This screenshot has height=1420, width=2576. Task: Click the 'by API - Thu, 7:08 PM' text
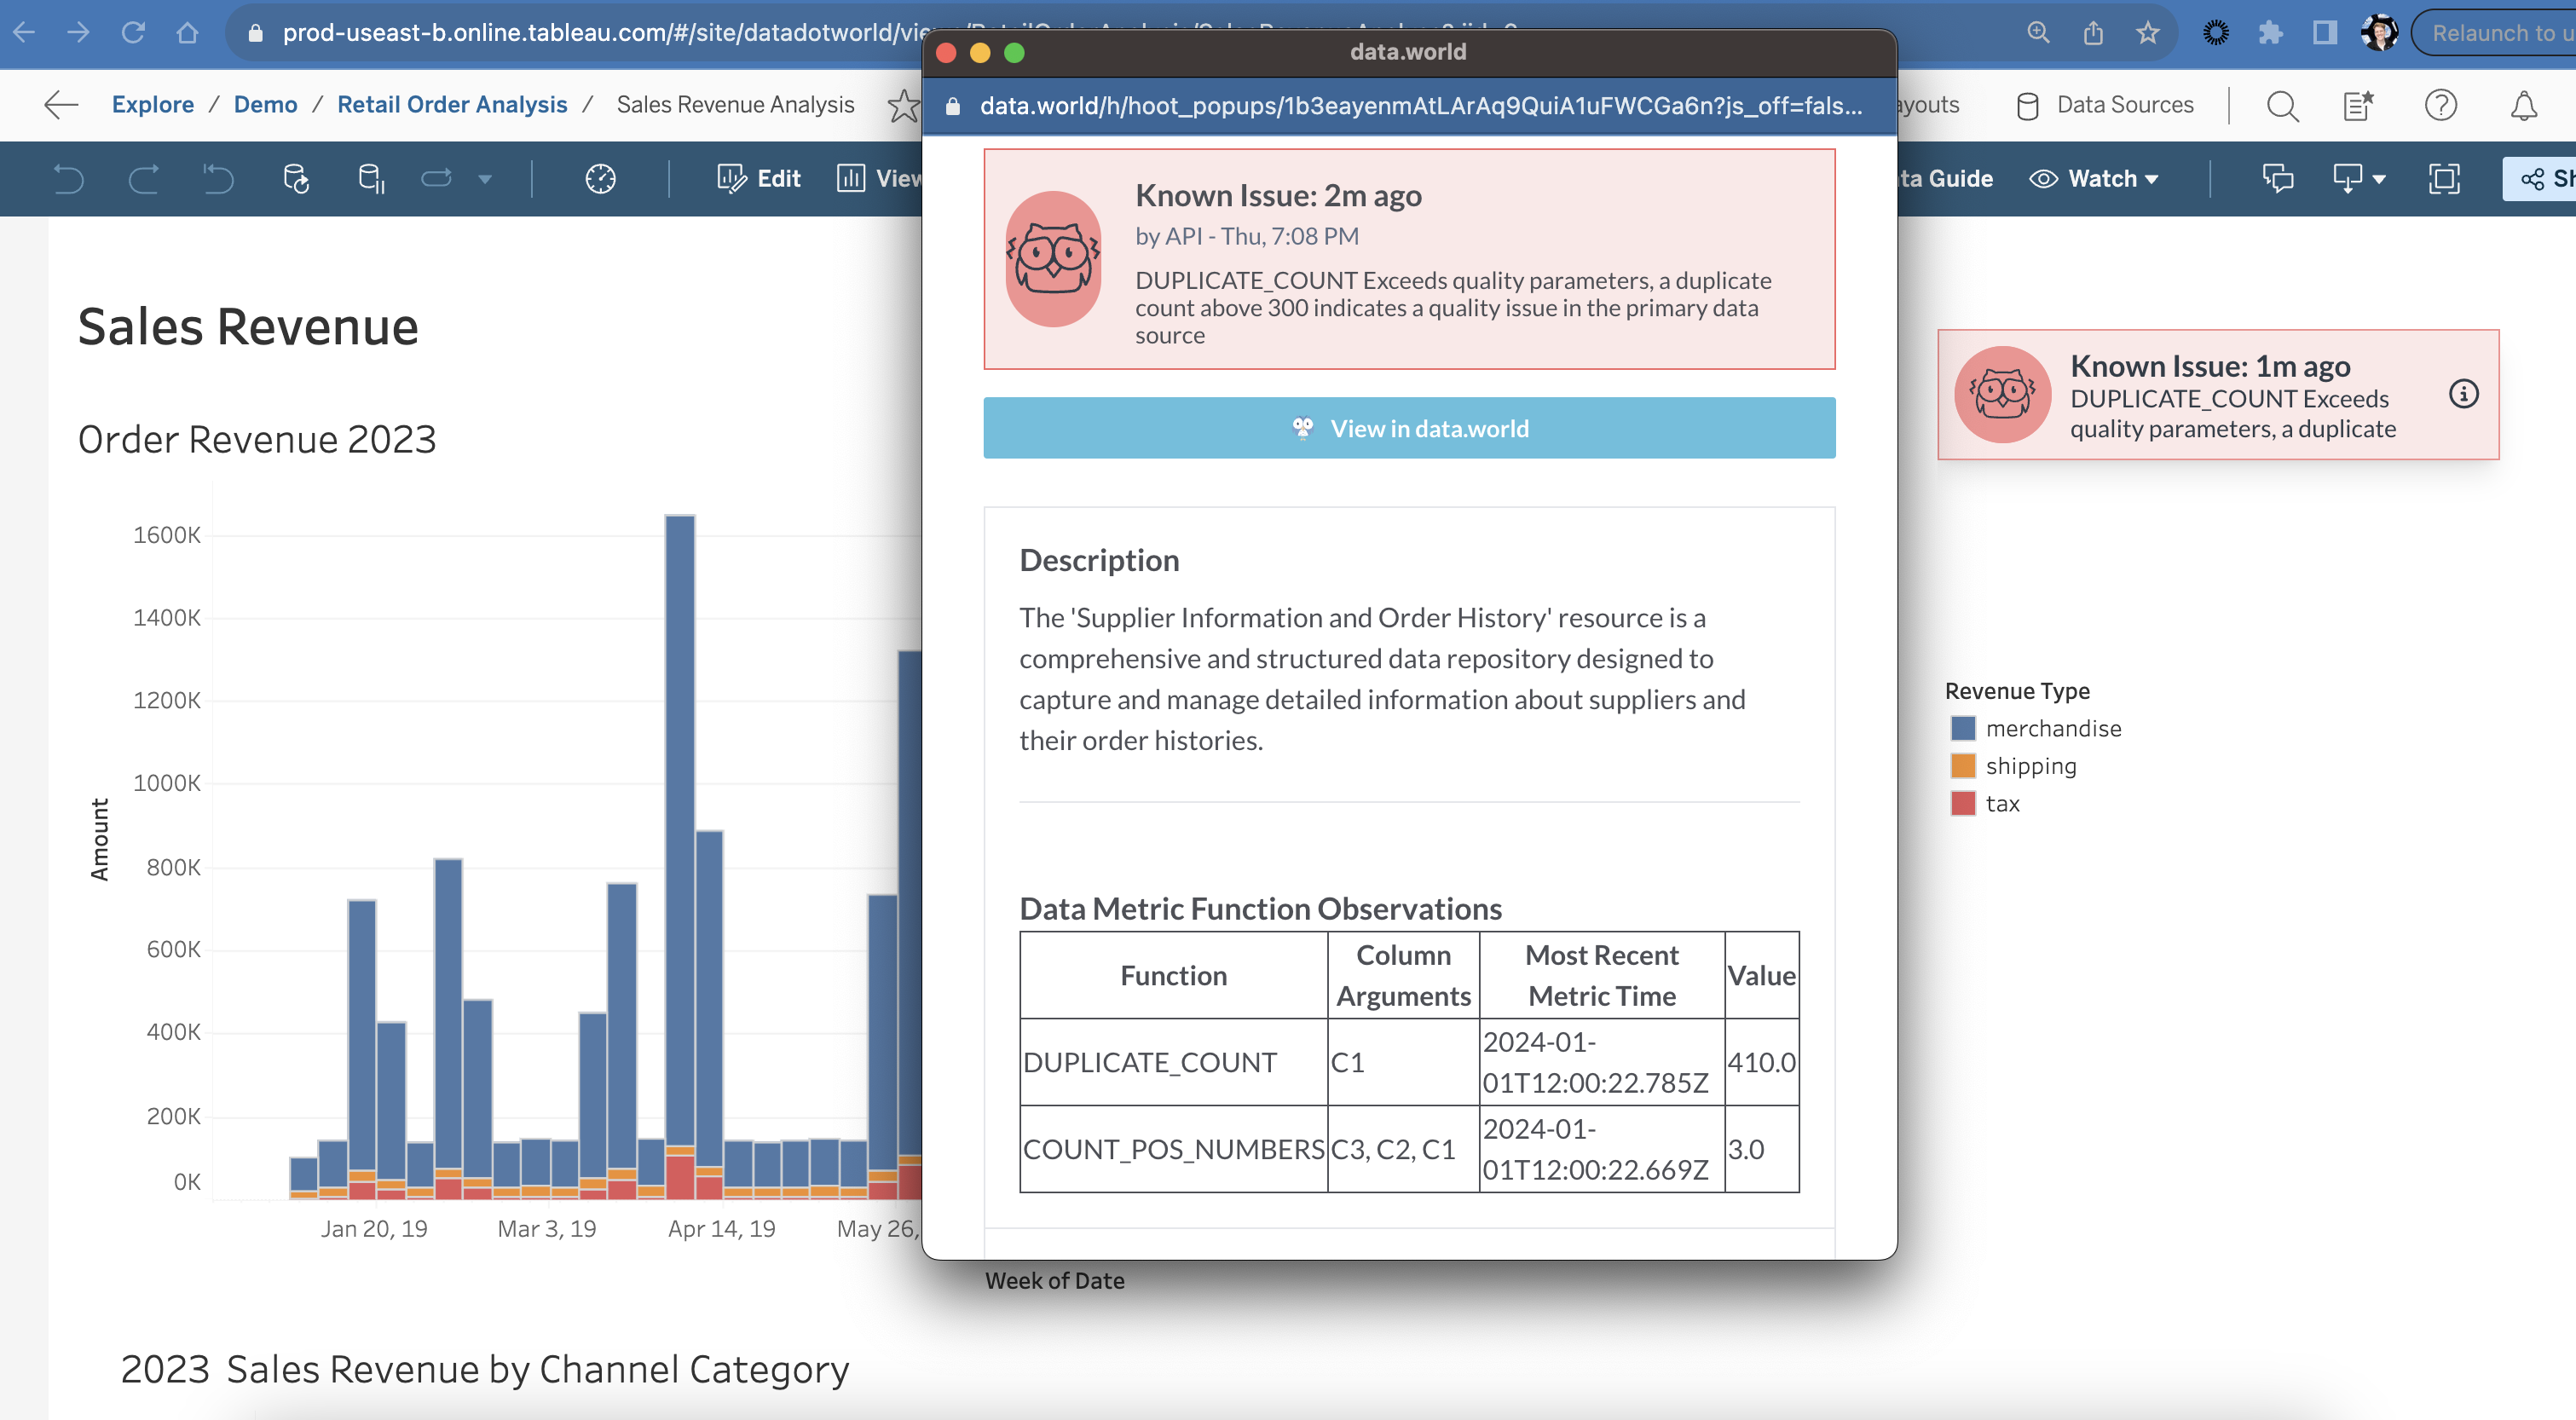click(1246, 236)
